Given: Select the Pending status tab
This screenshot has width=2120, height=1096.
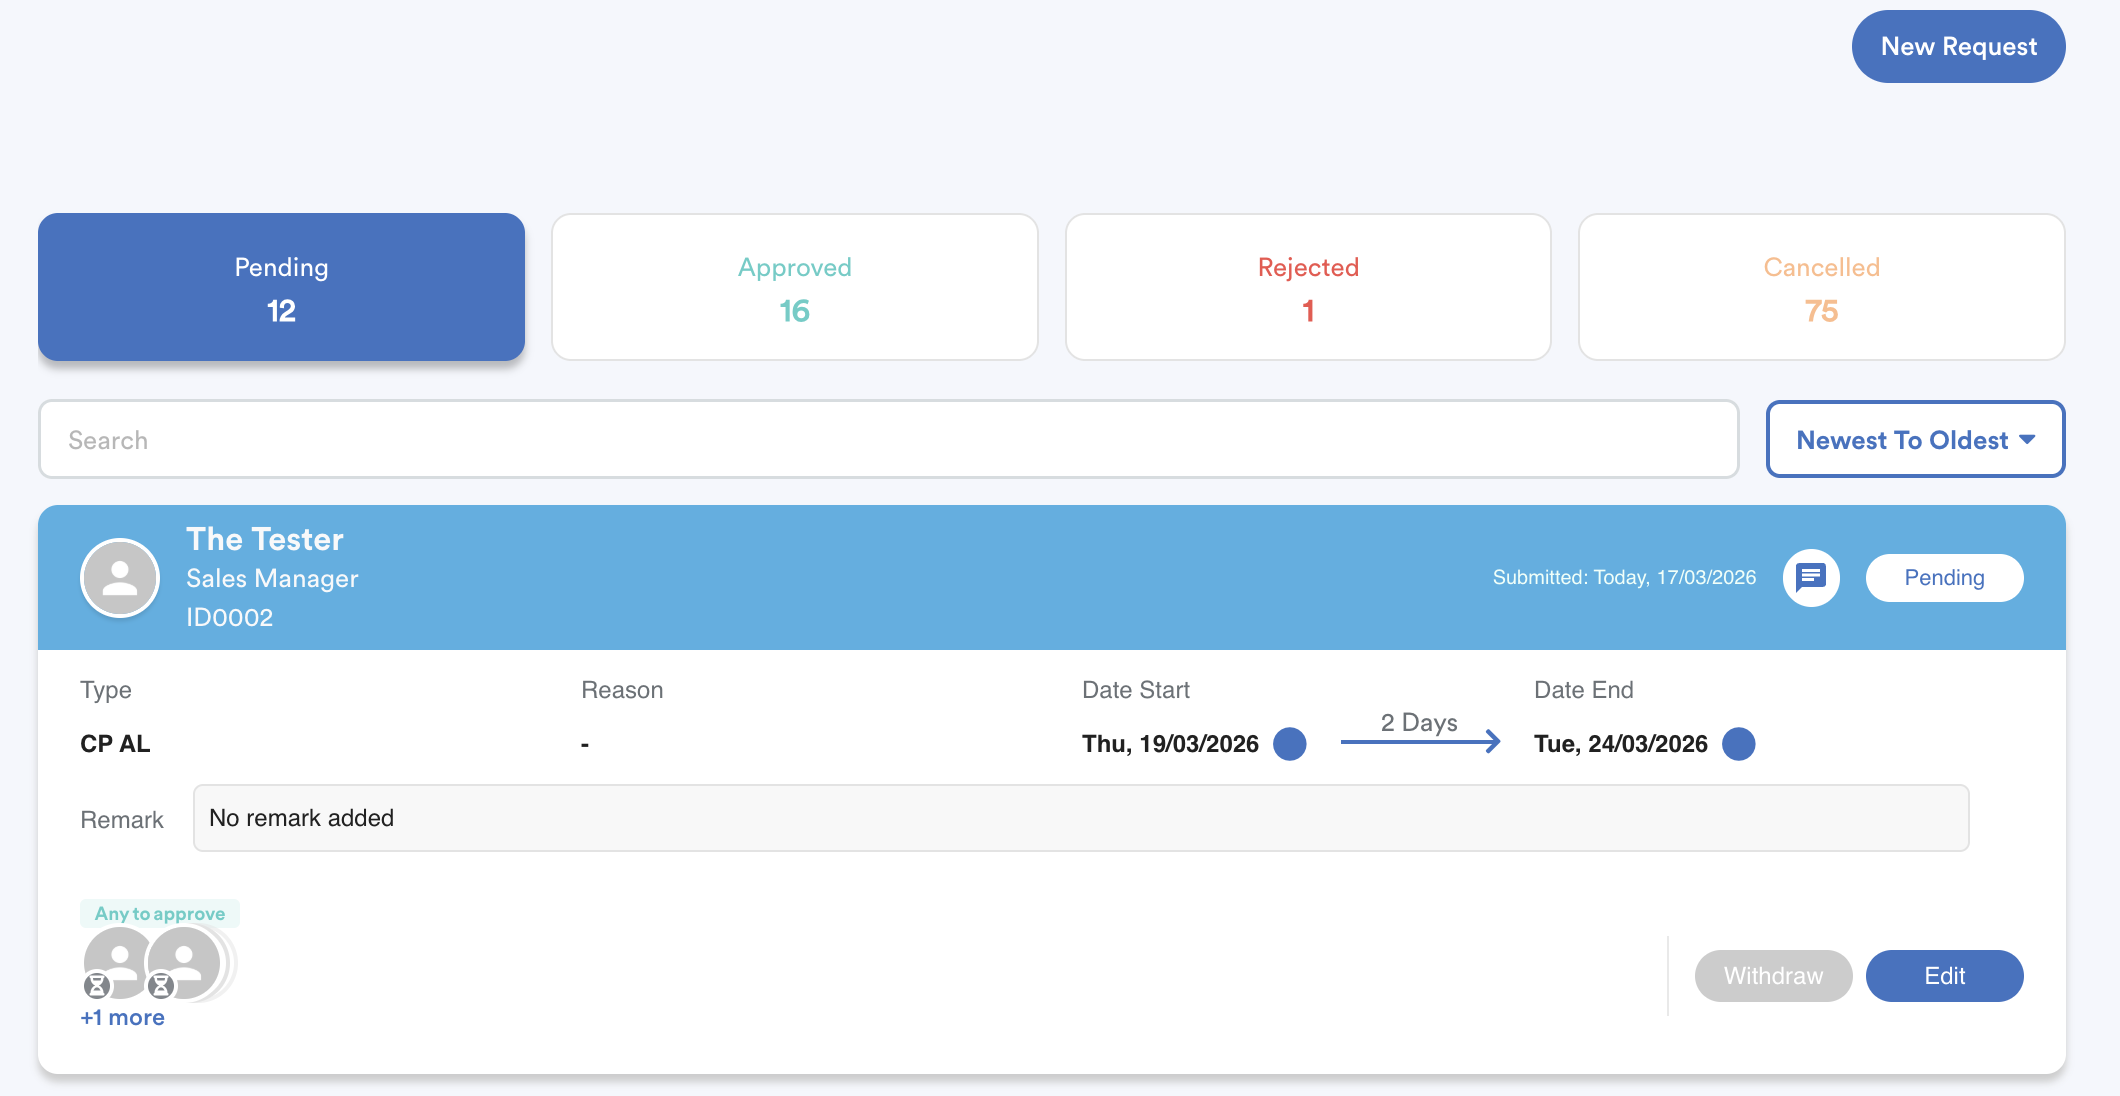Looking at the screenshot, I should (x=281, y=287).
